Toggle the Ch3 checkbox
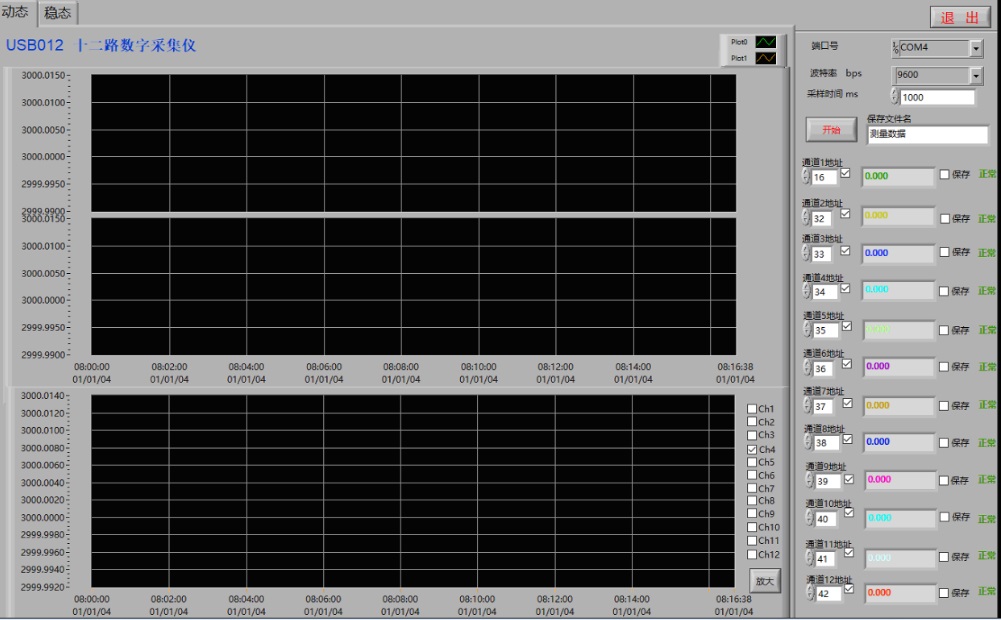Viewport: 1001px width, 620px height. (752, 435)
